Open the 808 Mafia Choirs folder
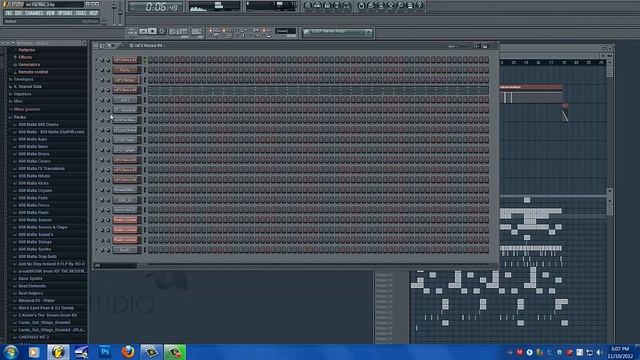Image resolution: width=640 pixels, height=360 pixels. click(x=34, y=161)
